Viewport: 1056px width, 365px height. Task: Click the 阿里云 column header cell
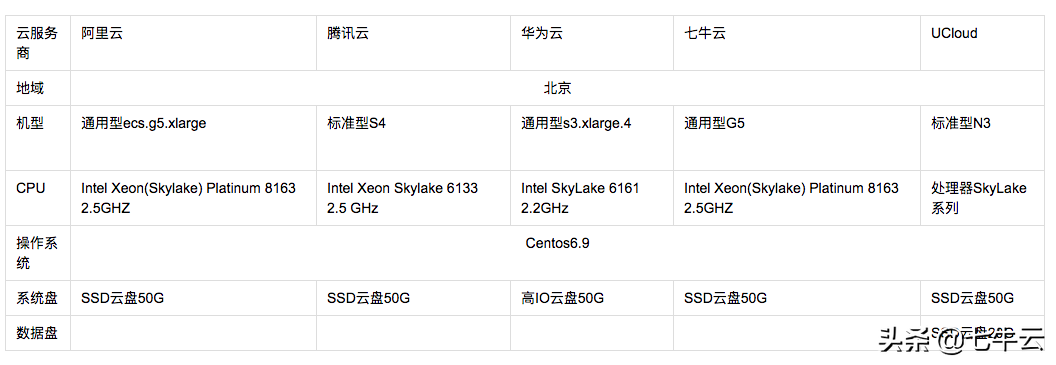click(193, 43)
